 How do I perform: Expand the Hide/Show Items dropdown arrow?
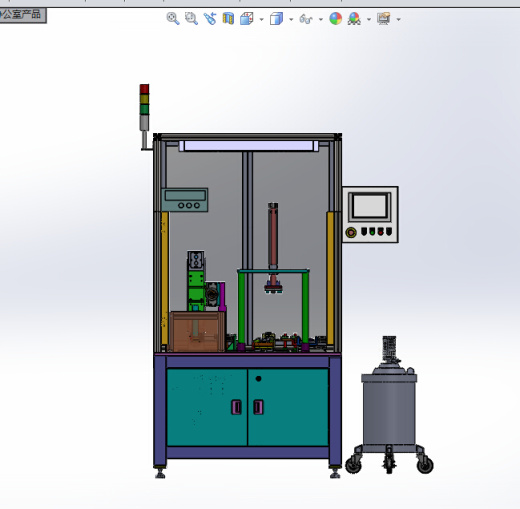(x=321, y=20)
